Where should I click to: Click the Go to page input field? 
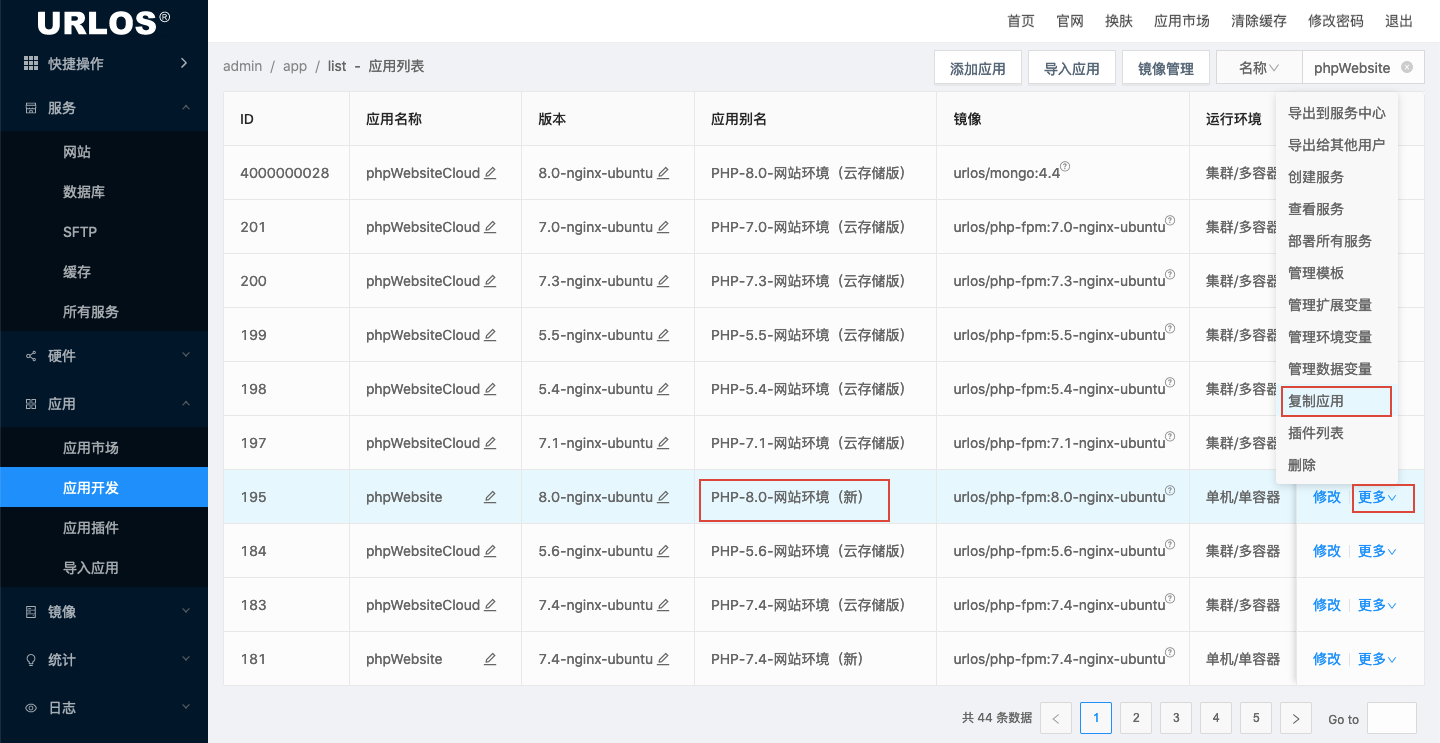coord(1391,718)
